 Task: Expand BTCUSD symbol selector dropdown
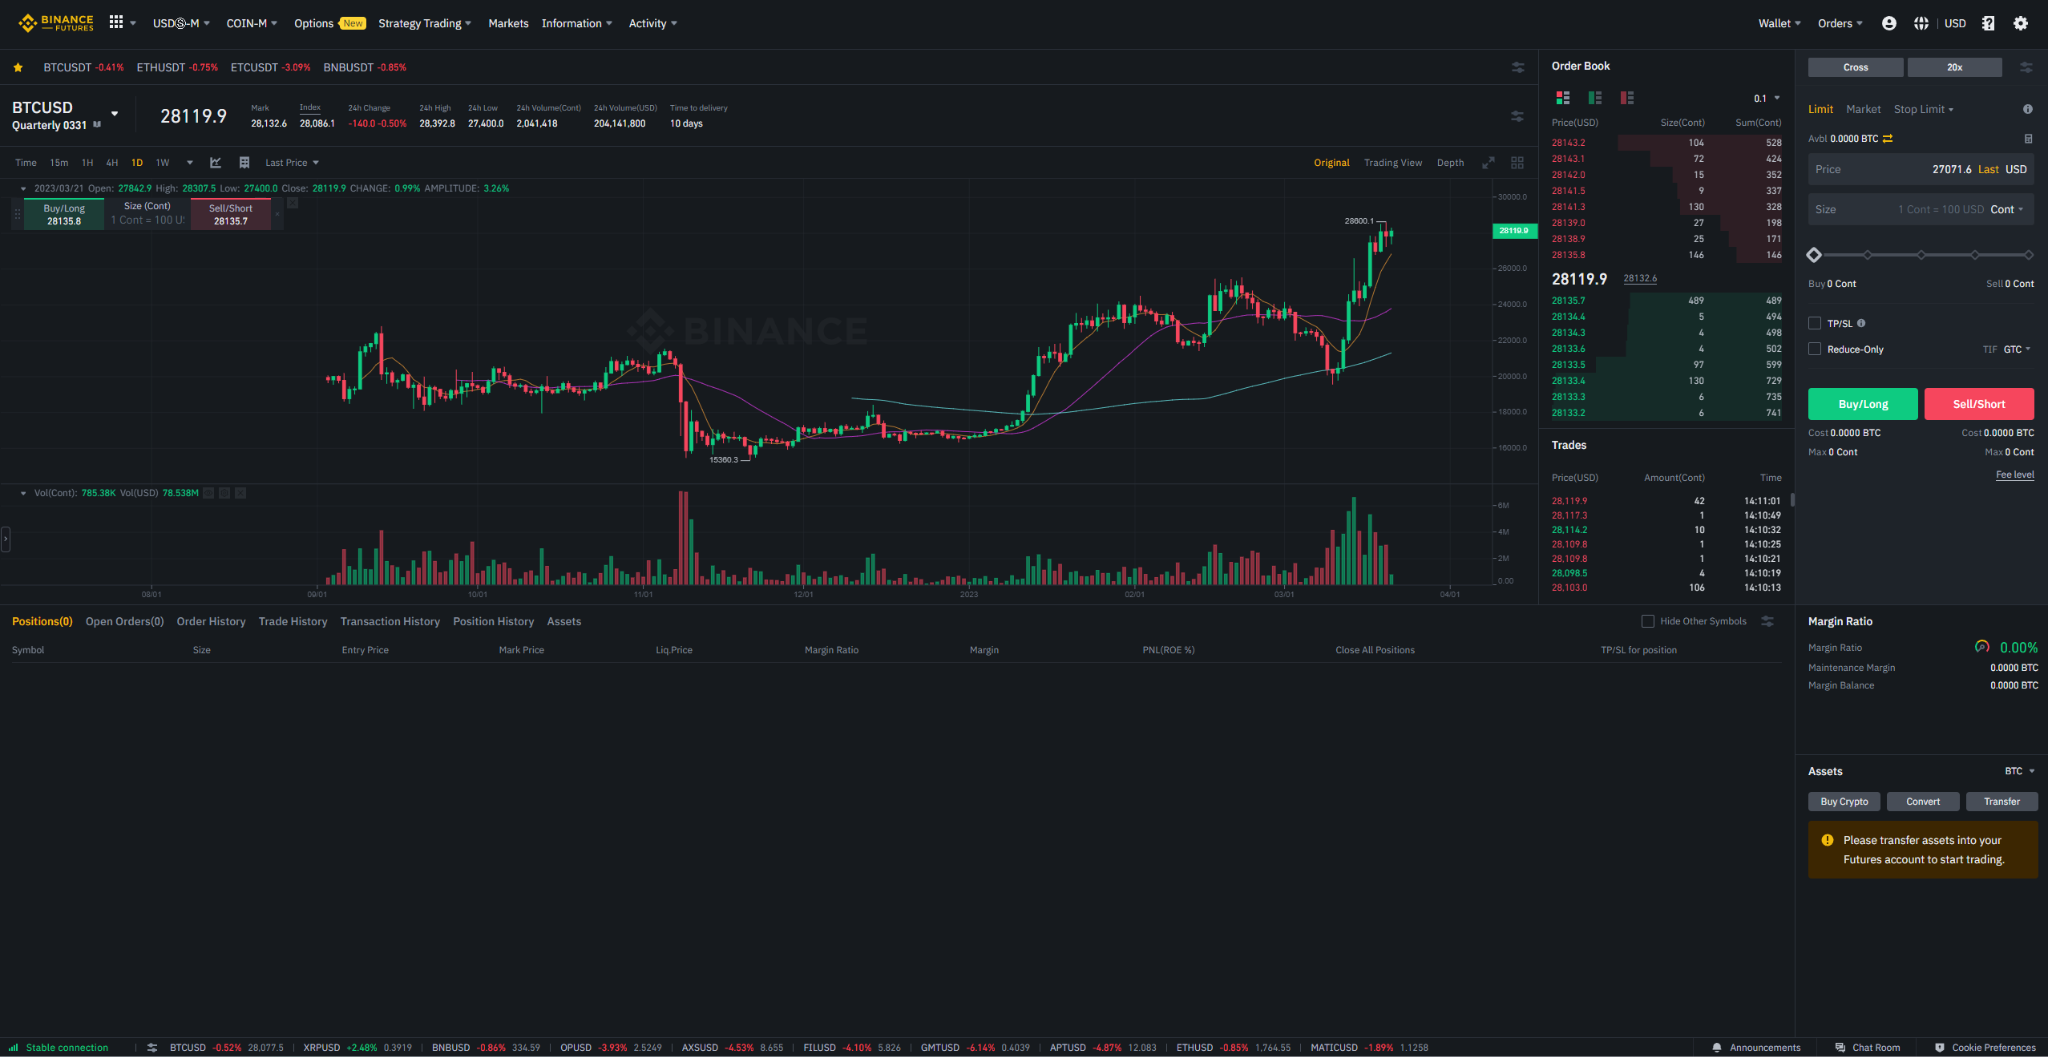pyautogui.click(x=115, y=113)
